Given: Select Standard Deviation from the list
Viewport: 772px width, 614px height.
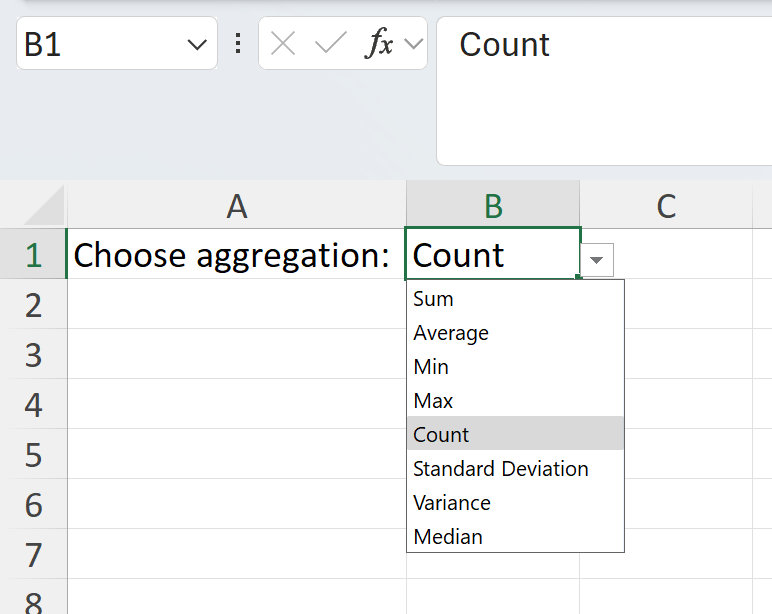Looking at the screenshot, I should pyautogui.click(x=501, y=469).
